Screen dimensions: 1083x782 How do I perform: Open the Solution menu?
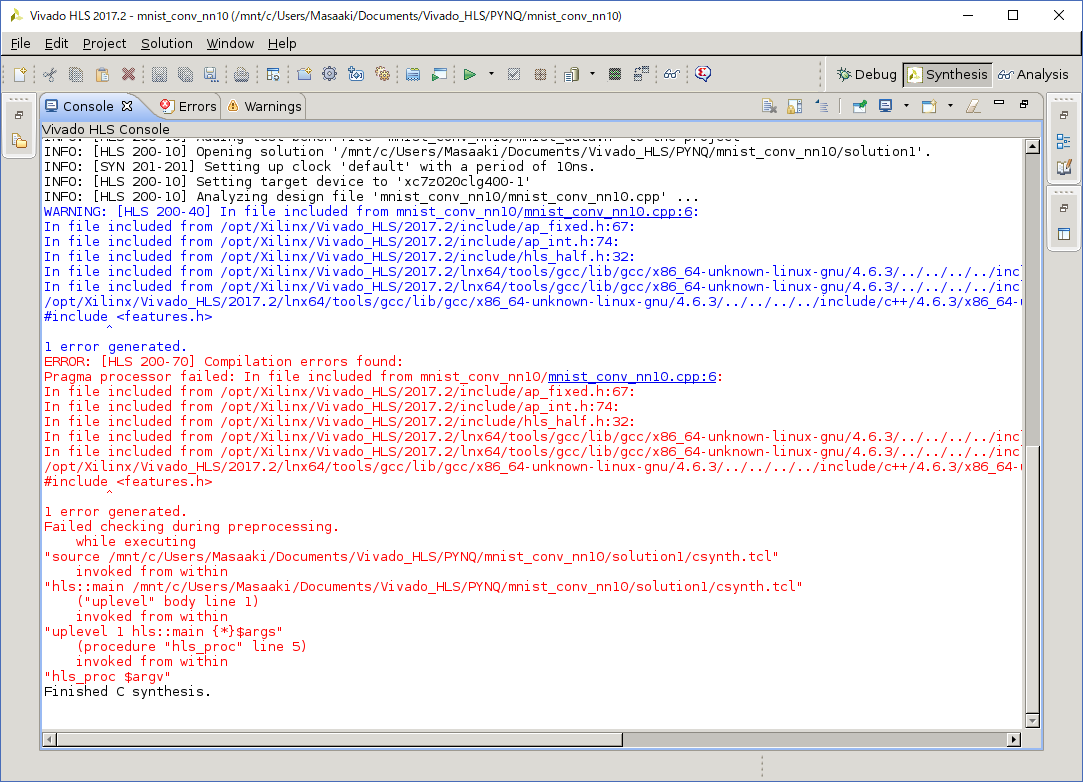pyautogui.click(x=166, y=43)
